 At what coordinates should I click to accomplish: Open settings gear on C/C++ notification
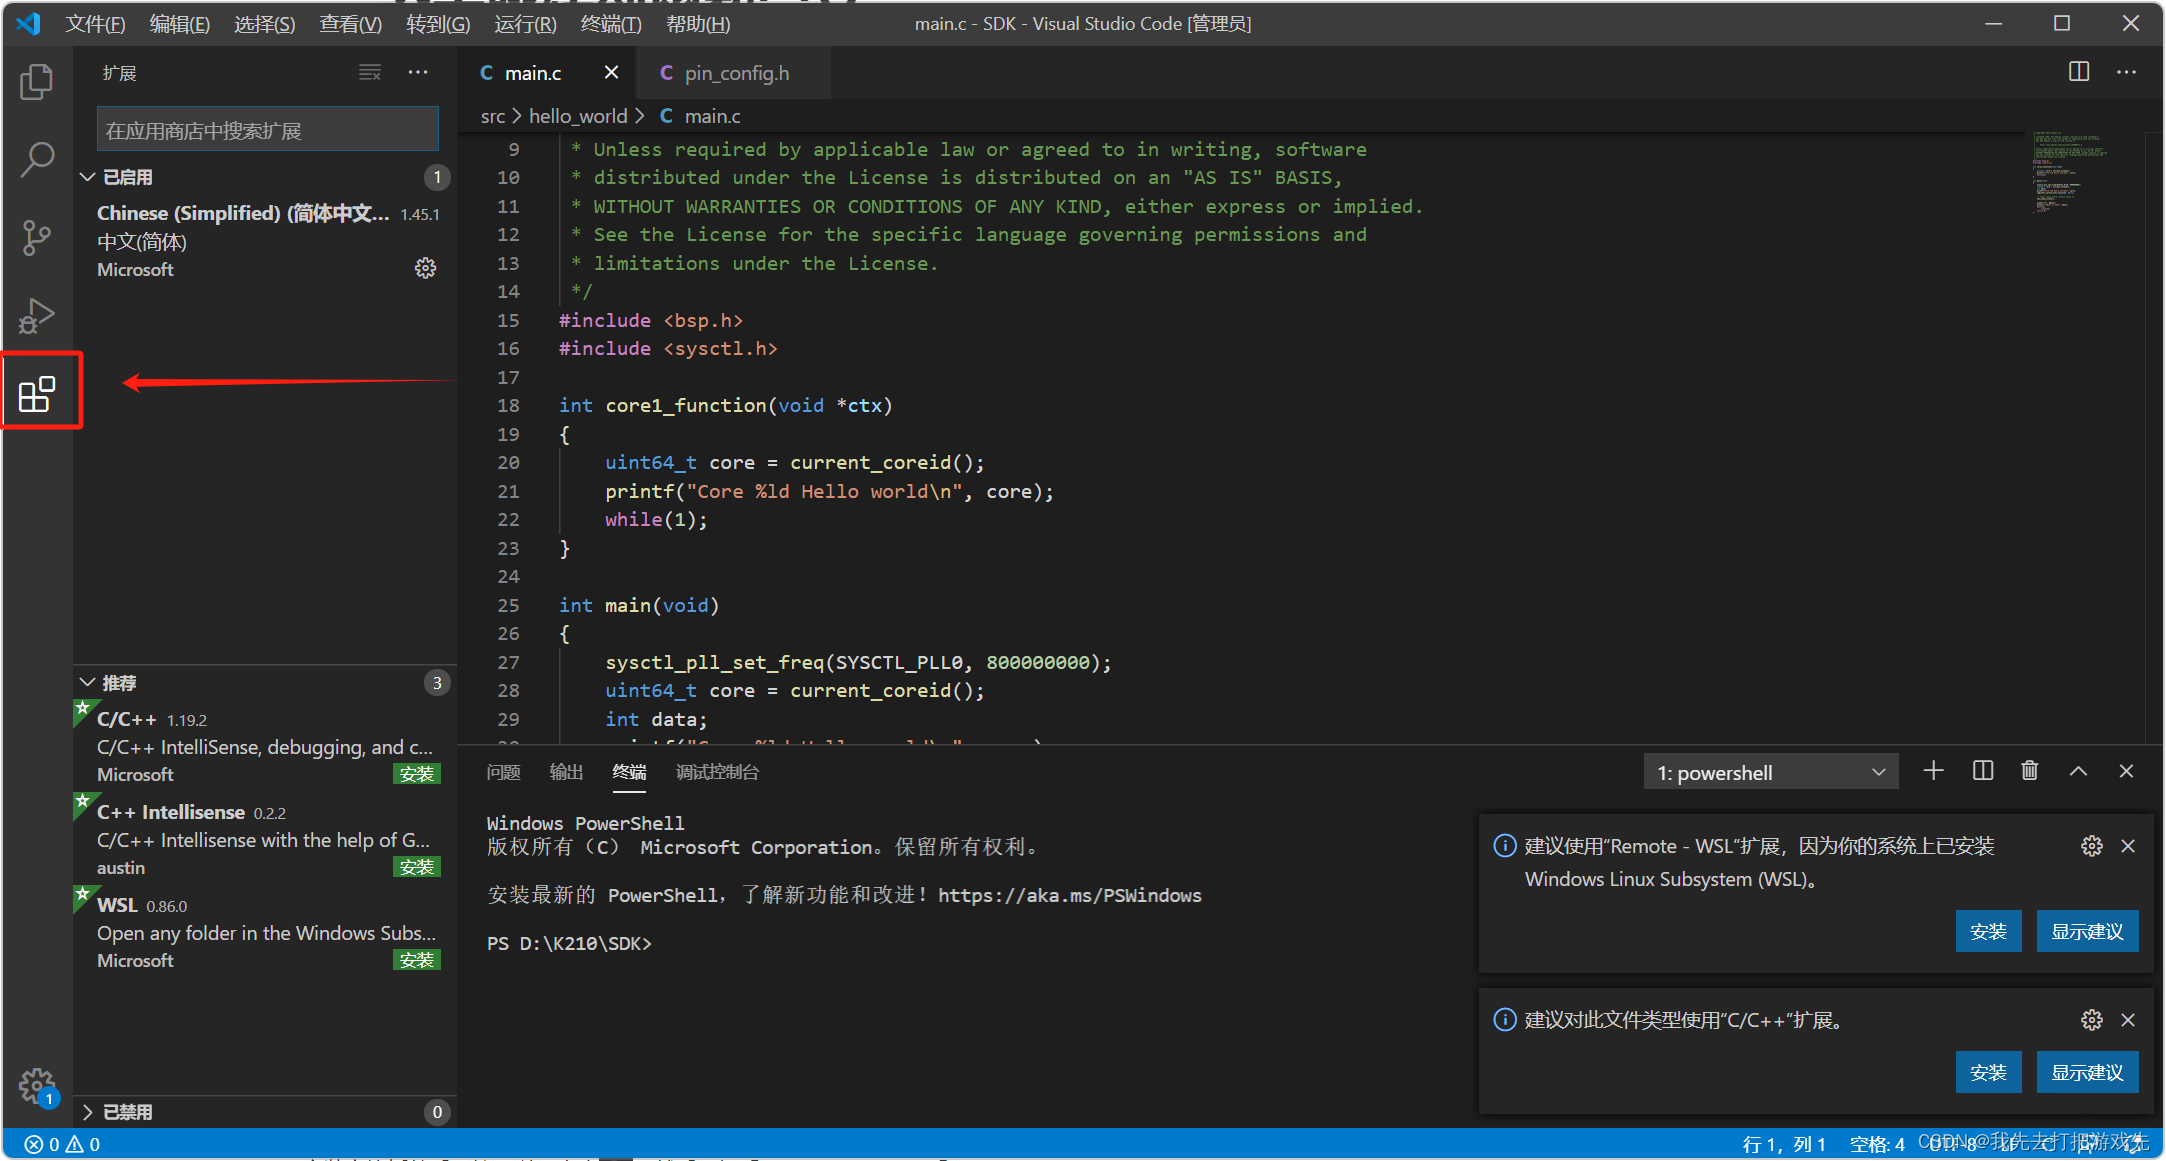coord(2092,1020)
